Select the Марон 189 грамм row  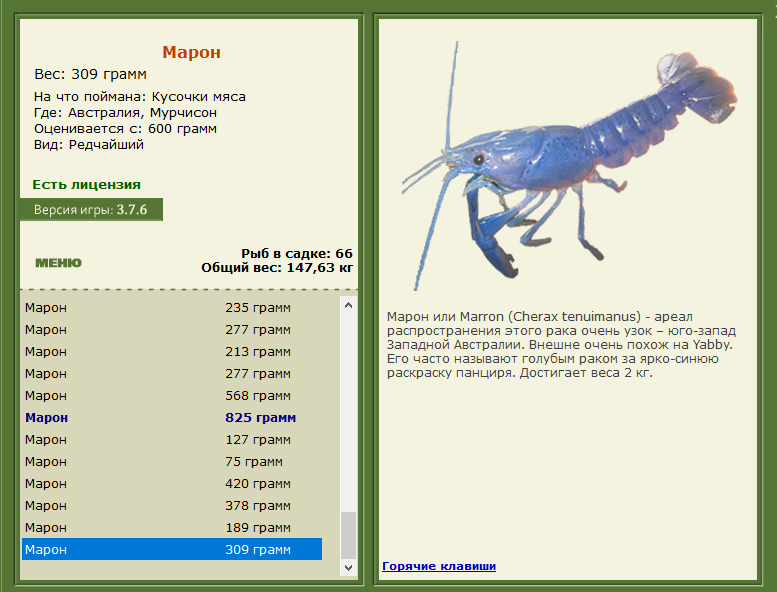[x=172, y=528]
